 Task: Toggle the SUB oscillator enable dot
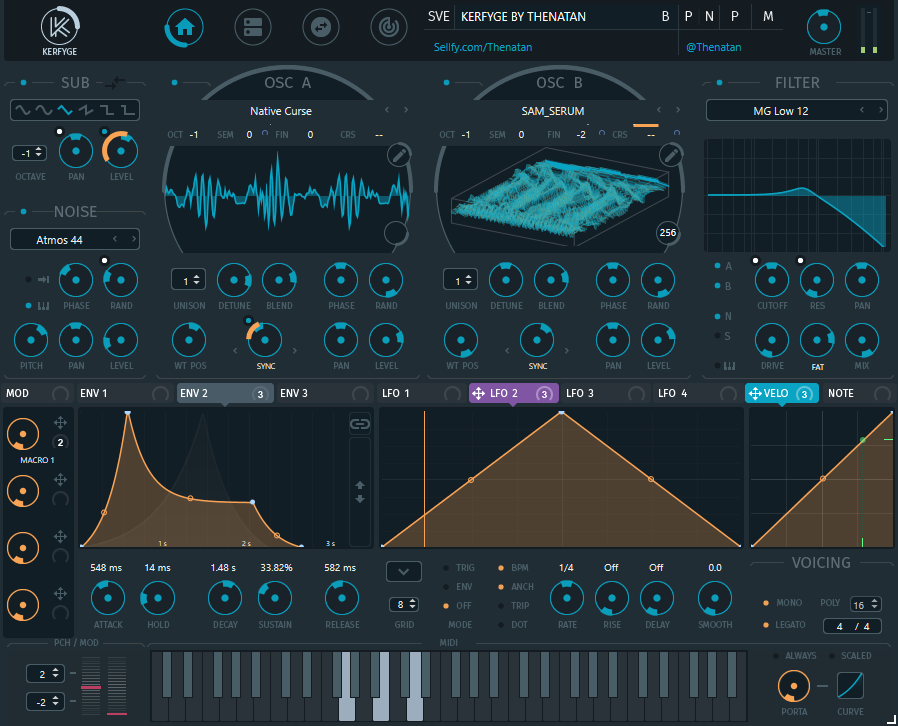23,83
